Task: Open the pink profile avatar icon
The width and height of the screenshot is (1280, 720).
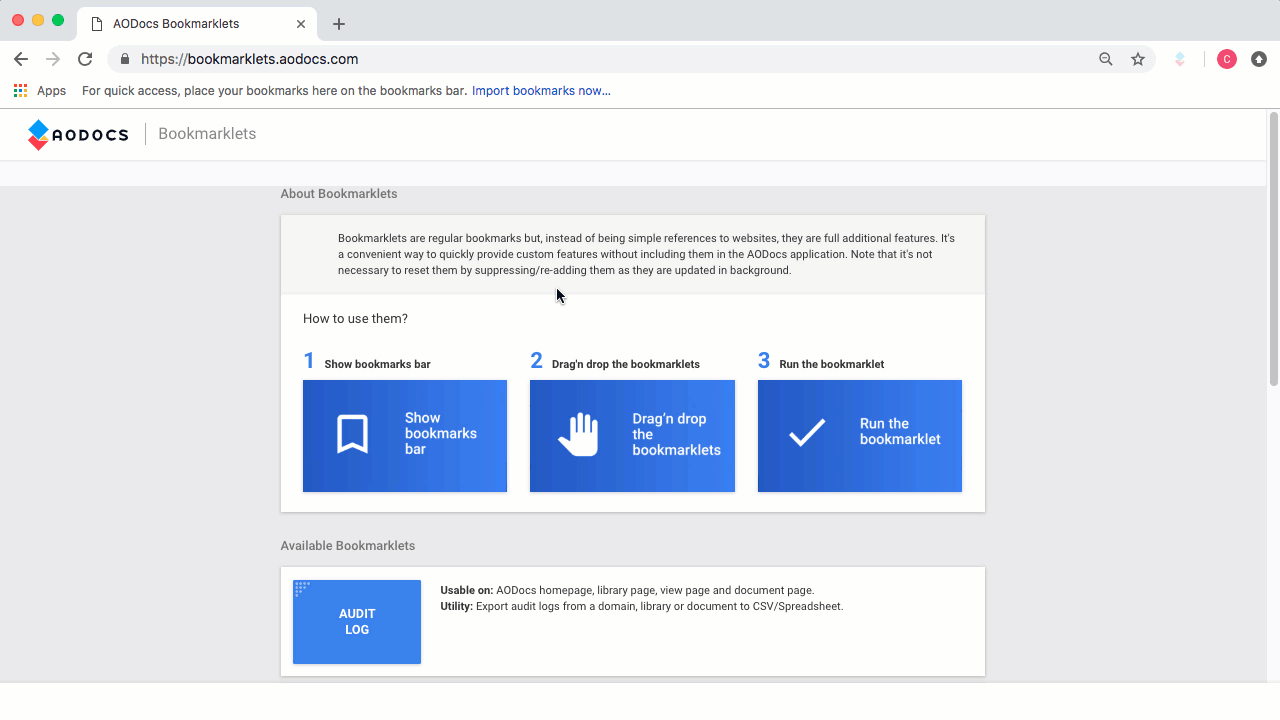Action: pos(1227,59)
